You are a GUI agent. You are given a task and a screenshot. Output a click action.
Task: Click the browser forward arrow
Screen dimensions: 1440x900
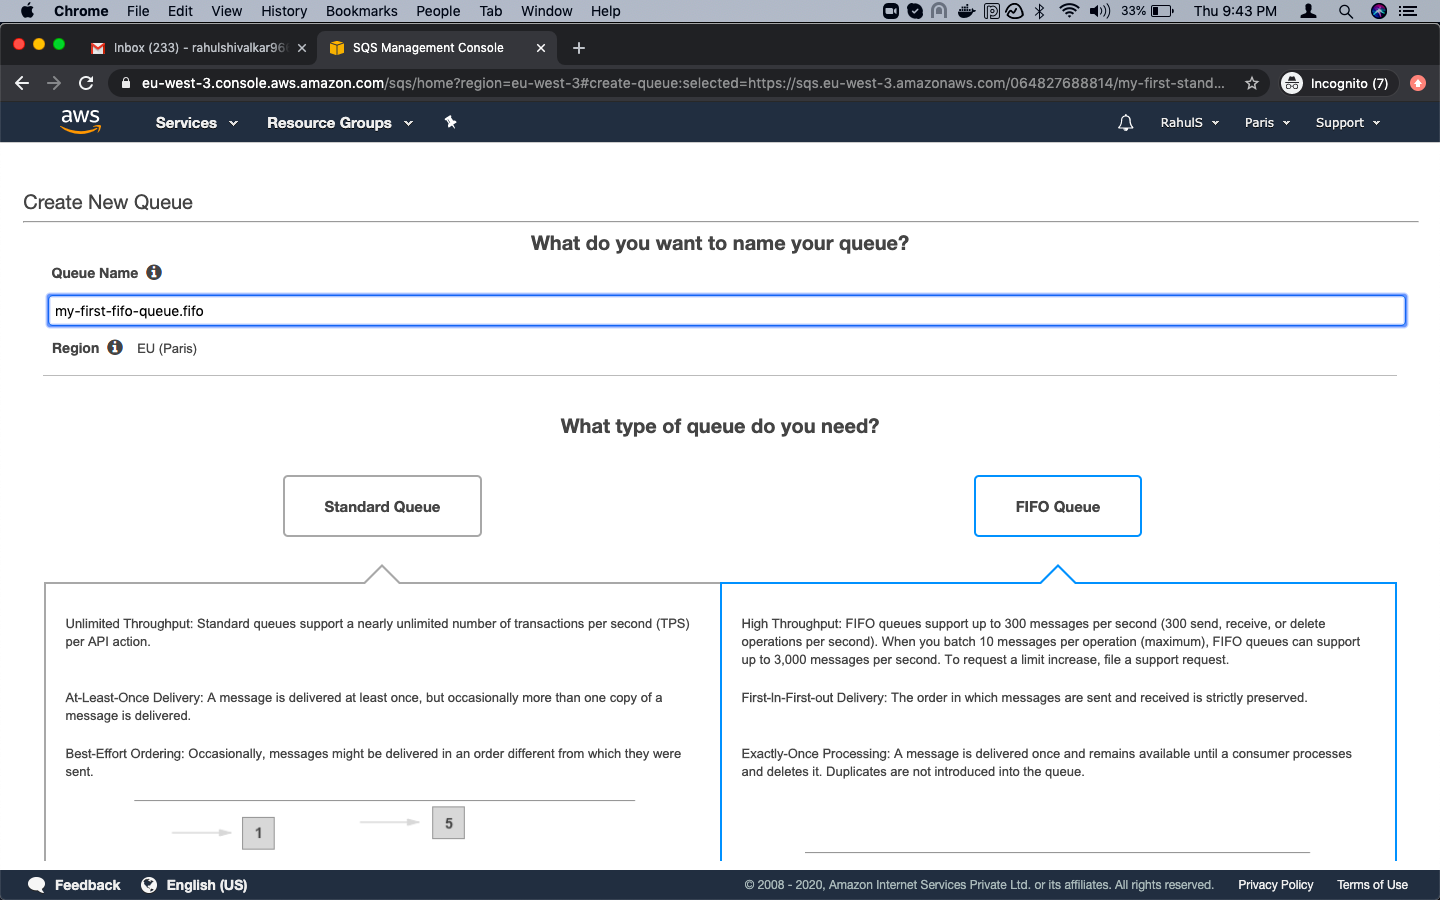(x=54, y=83)
